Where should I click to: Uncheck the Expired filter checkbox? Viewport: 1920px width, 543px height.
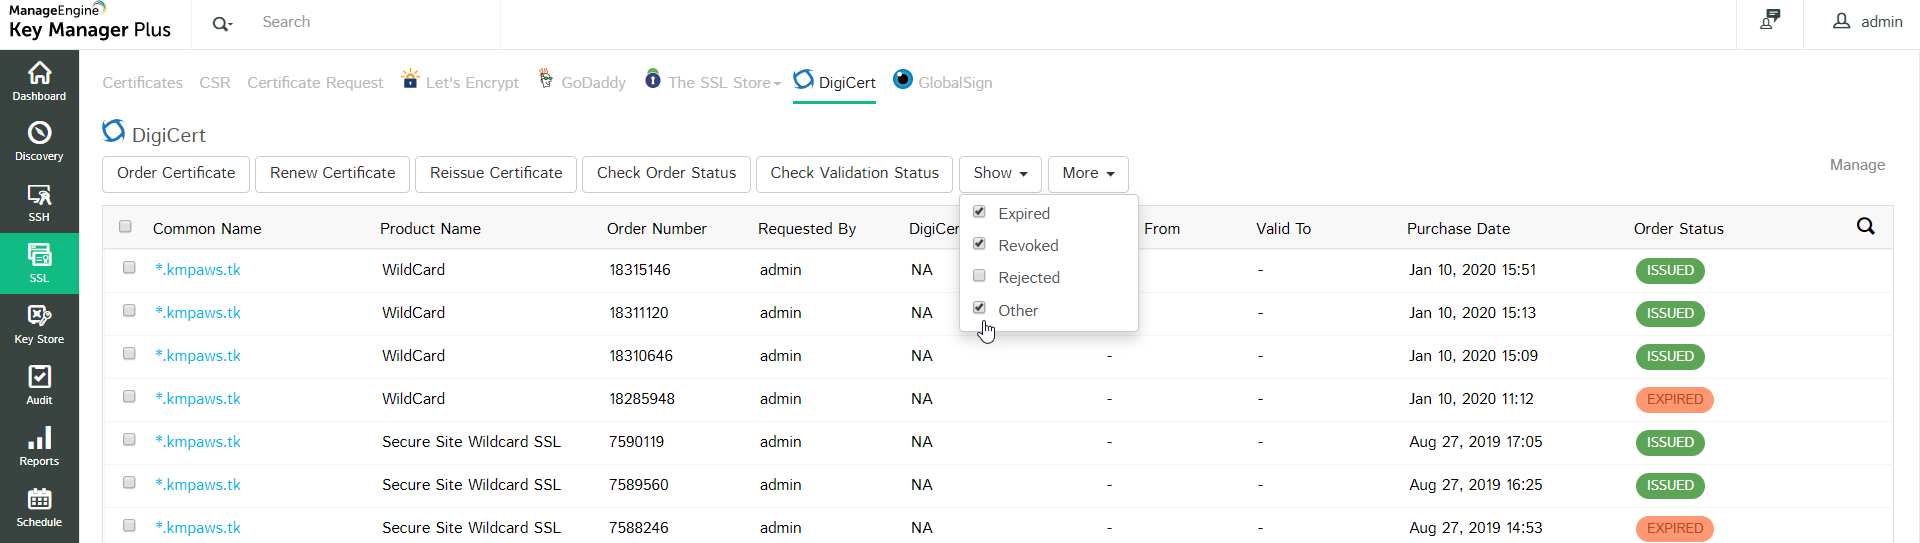click(x=980, y=212)
